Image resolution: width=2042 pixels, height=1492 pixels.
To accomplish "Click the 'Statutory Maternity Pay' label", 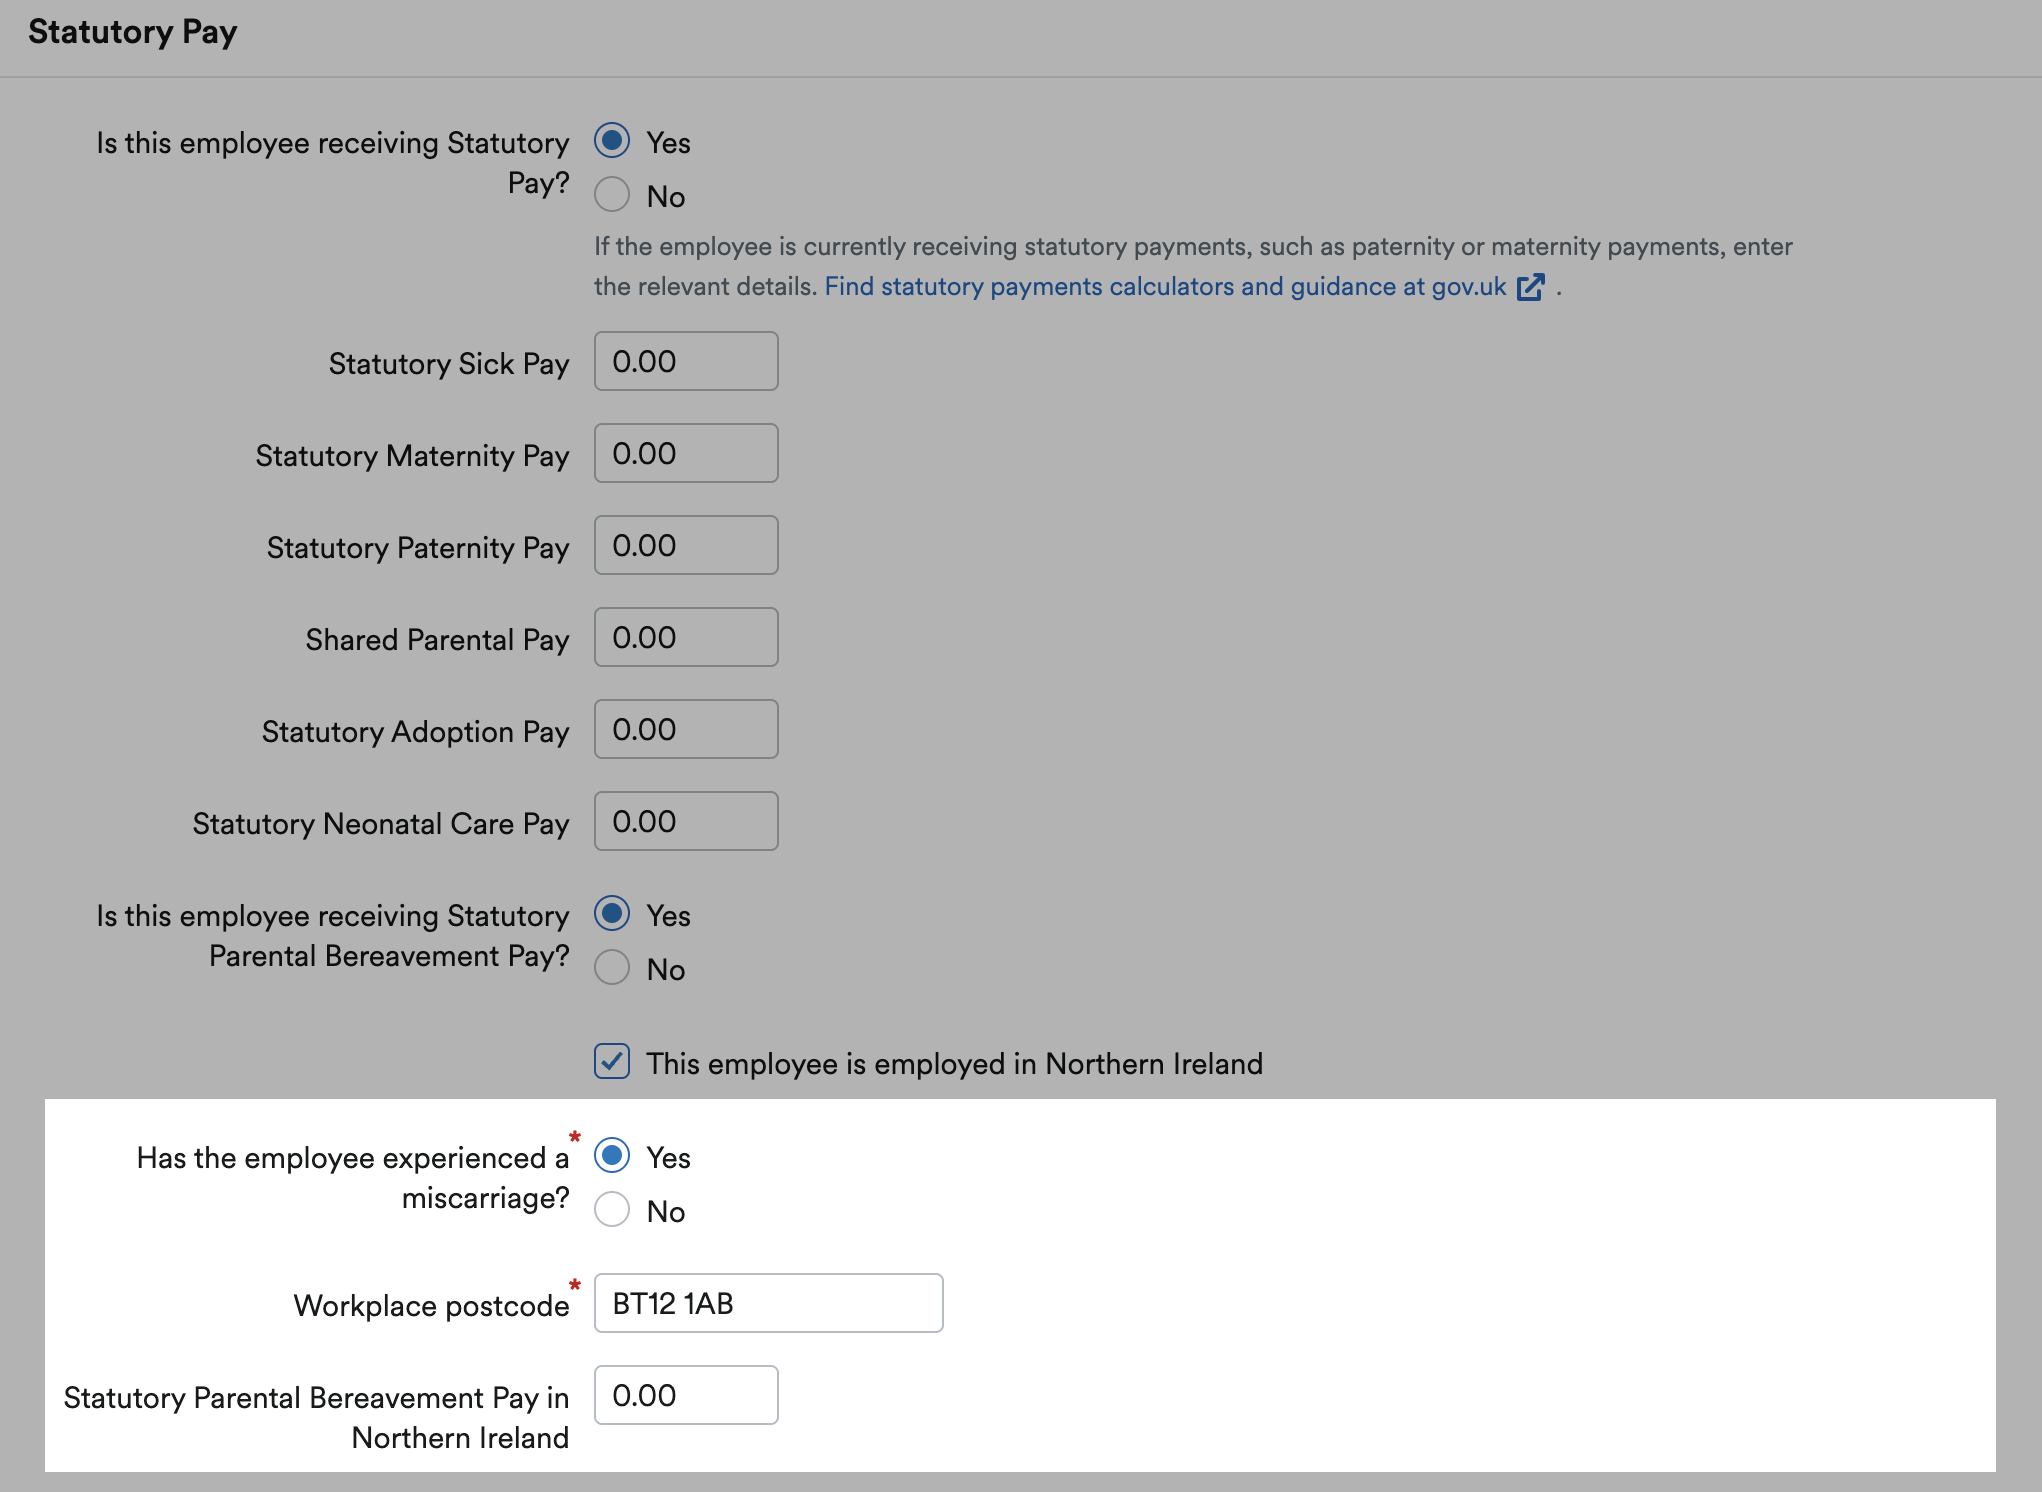I will (x=412, y=456).
